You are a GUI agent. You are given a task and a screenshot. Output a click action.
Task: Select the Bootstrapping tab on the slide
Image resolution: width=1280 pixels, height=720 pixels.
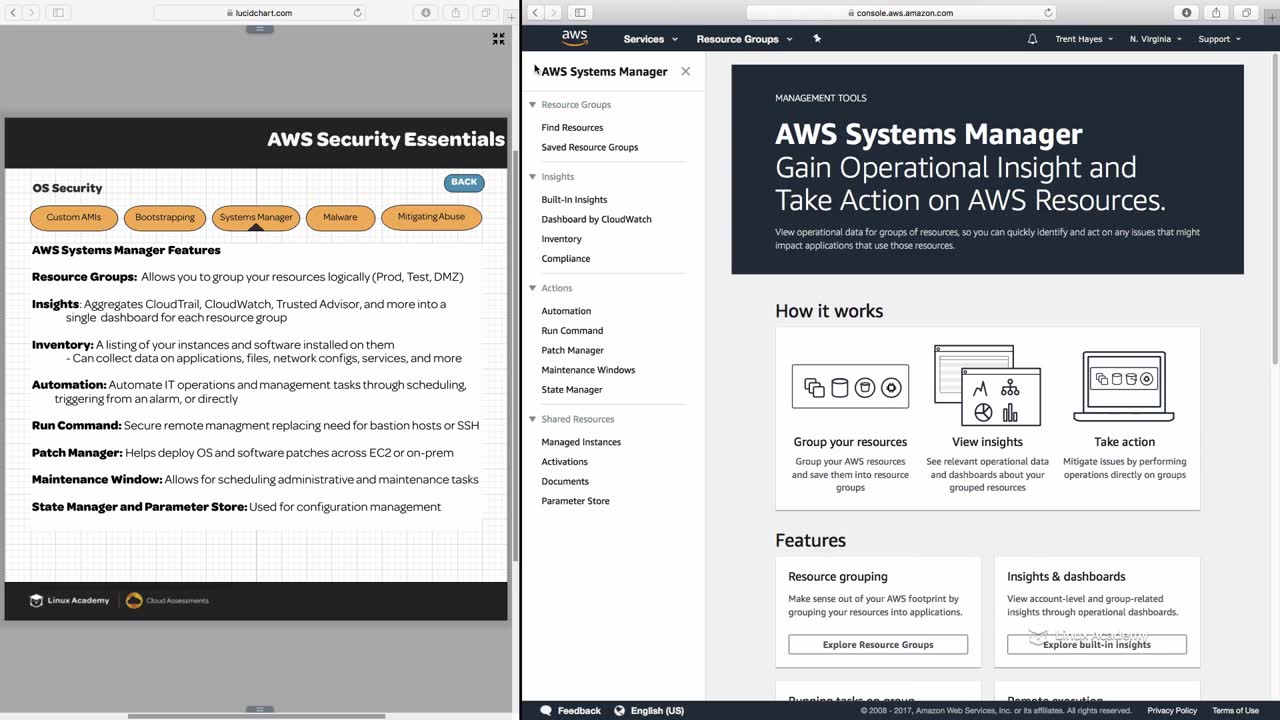click(x=165, y=217)
